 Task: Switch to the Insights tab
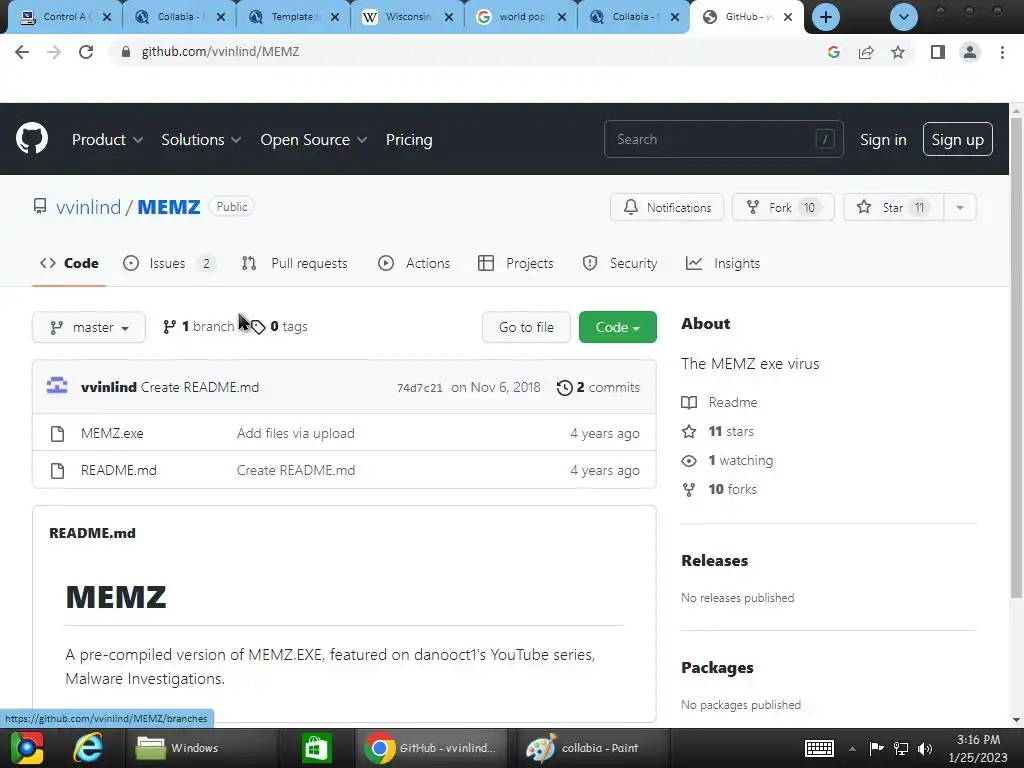coord(722,263)
